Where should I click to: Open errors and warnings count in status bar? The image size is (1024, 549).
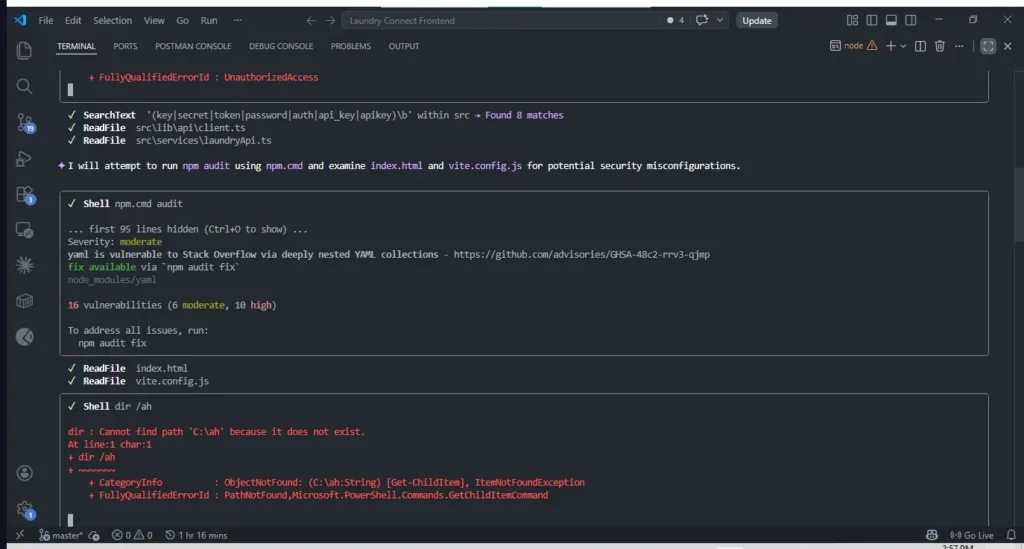pos(132,535)
